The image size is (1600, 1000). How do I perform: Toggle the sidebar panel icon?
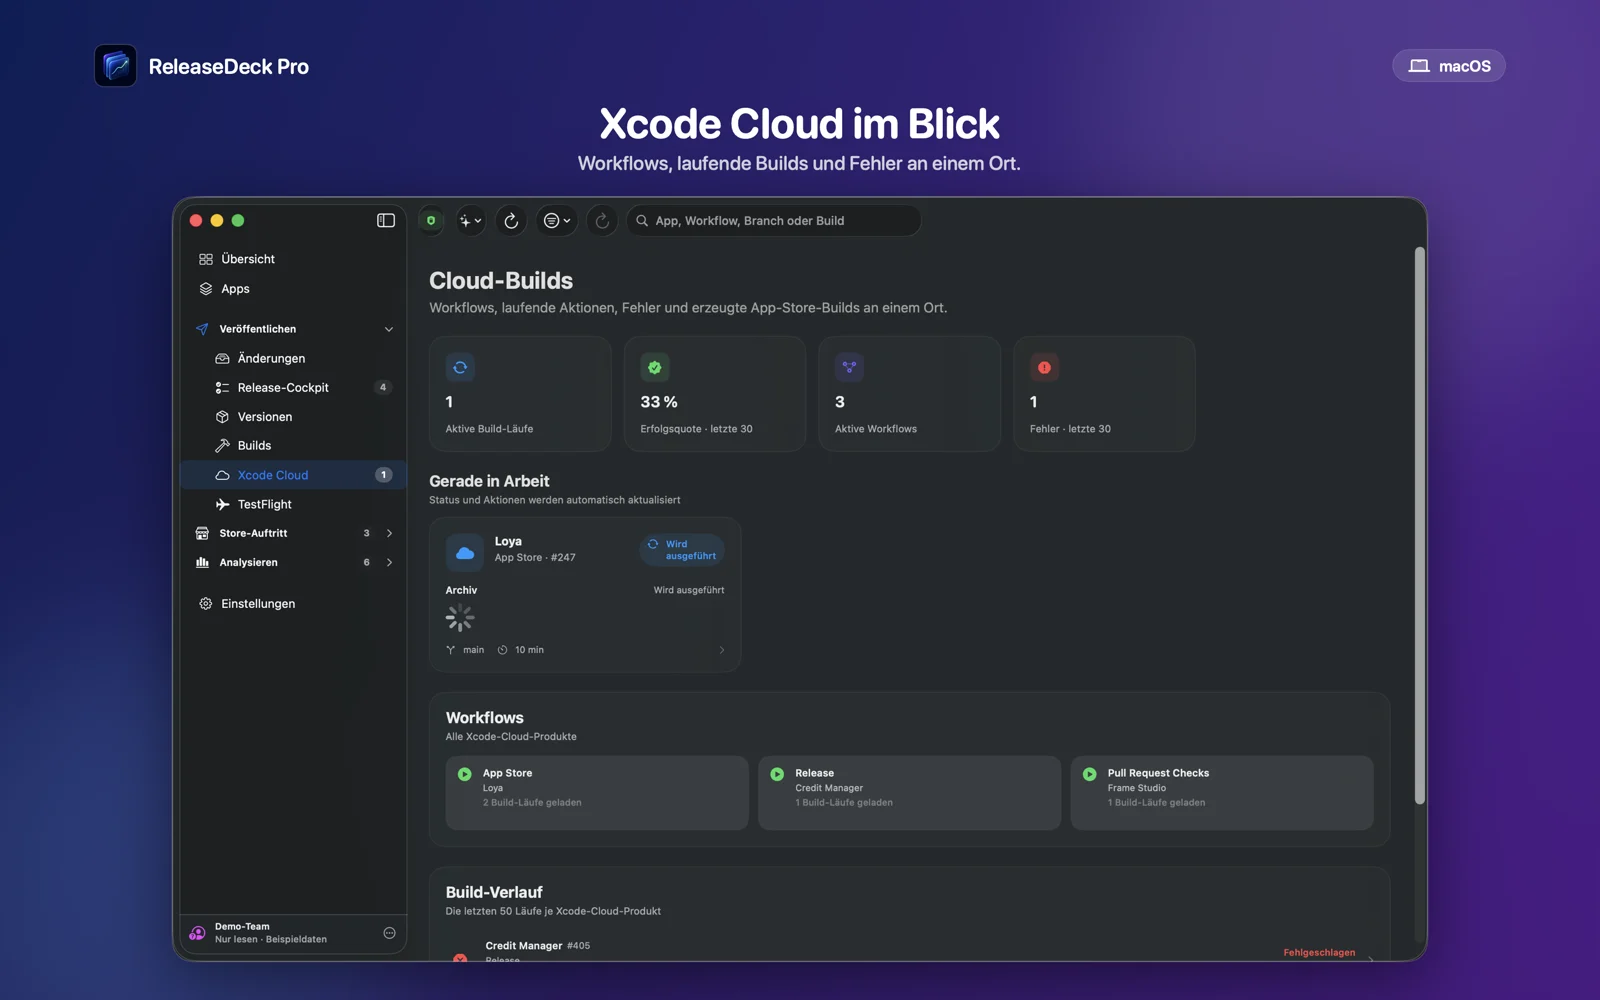386,220
